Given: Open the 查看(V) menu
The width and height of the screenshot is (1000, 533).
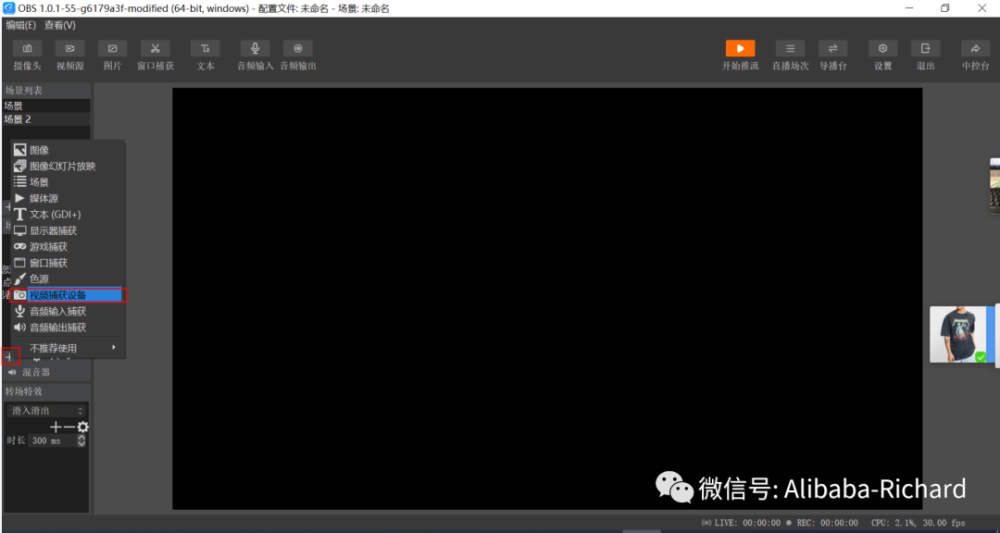Looking at the screenshot, I should pos(60,26).
